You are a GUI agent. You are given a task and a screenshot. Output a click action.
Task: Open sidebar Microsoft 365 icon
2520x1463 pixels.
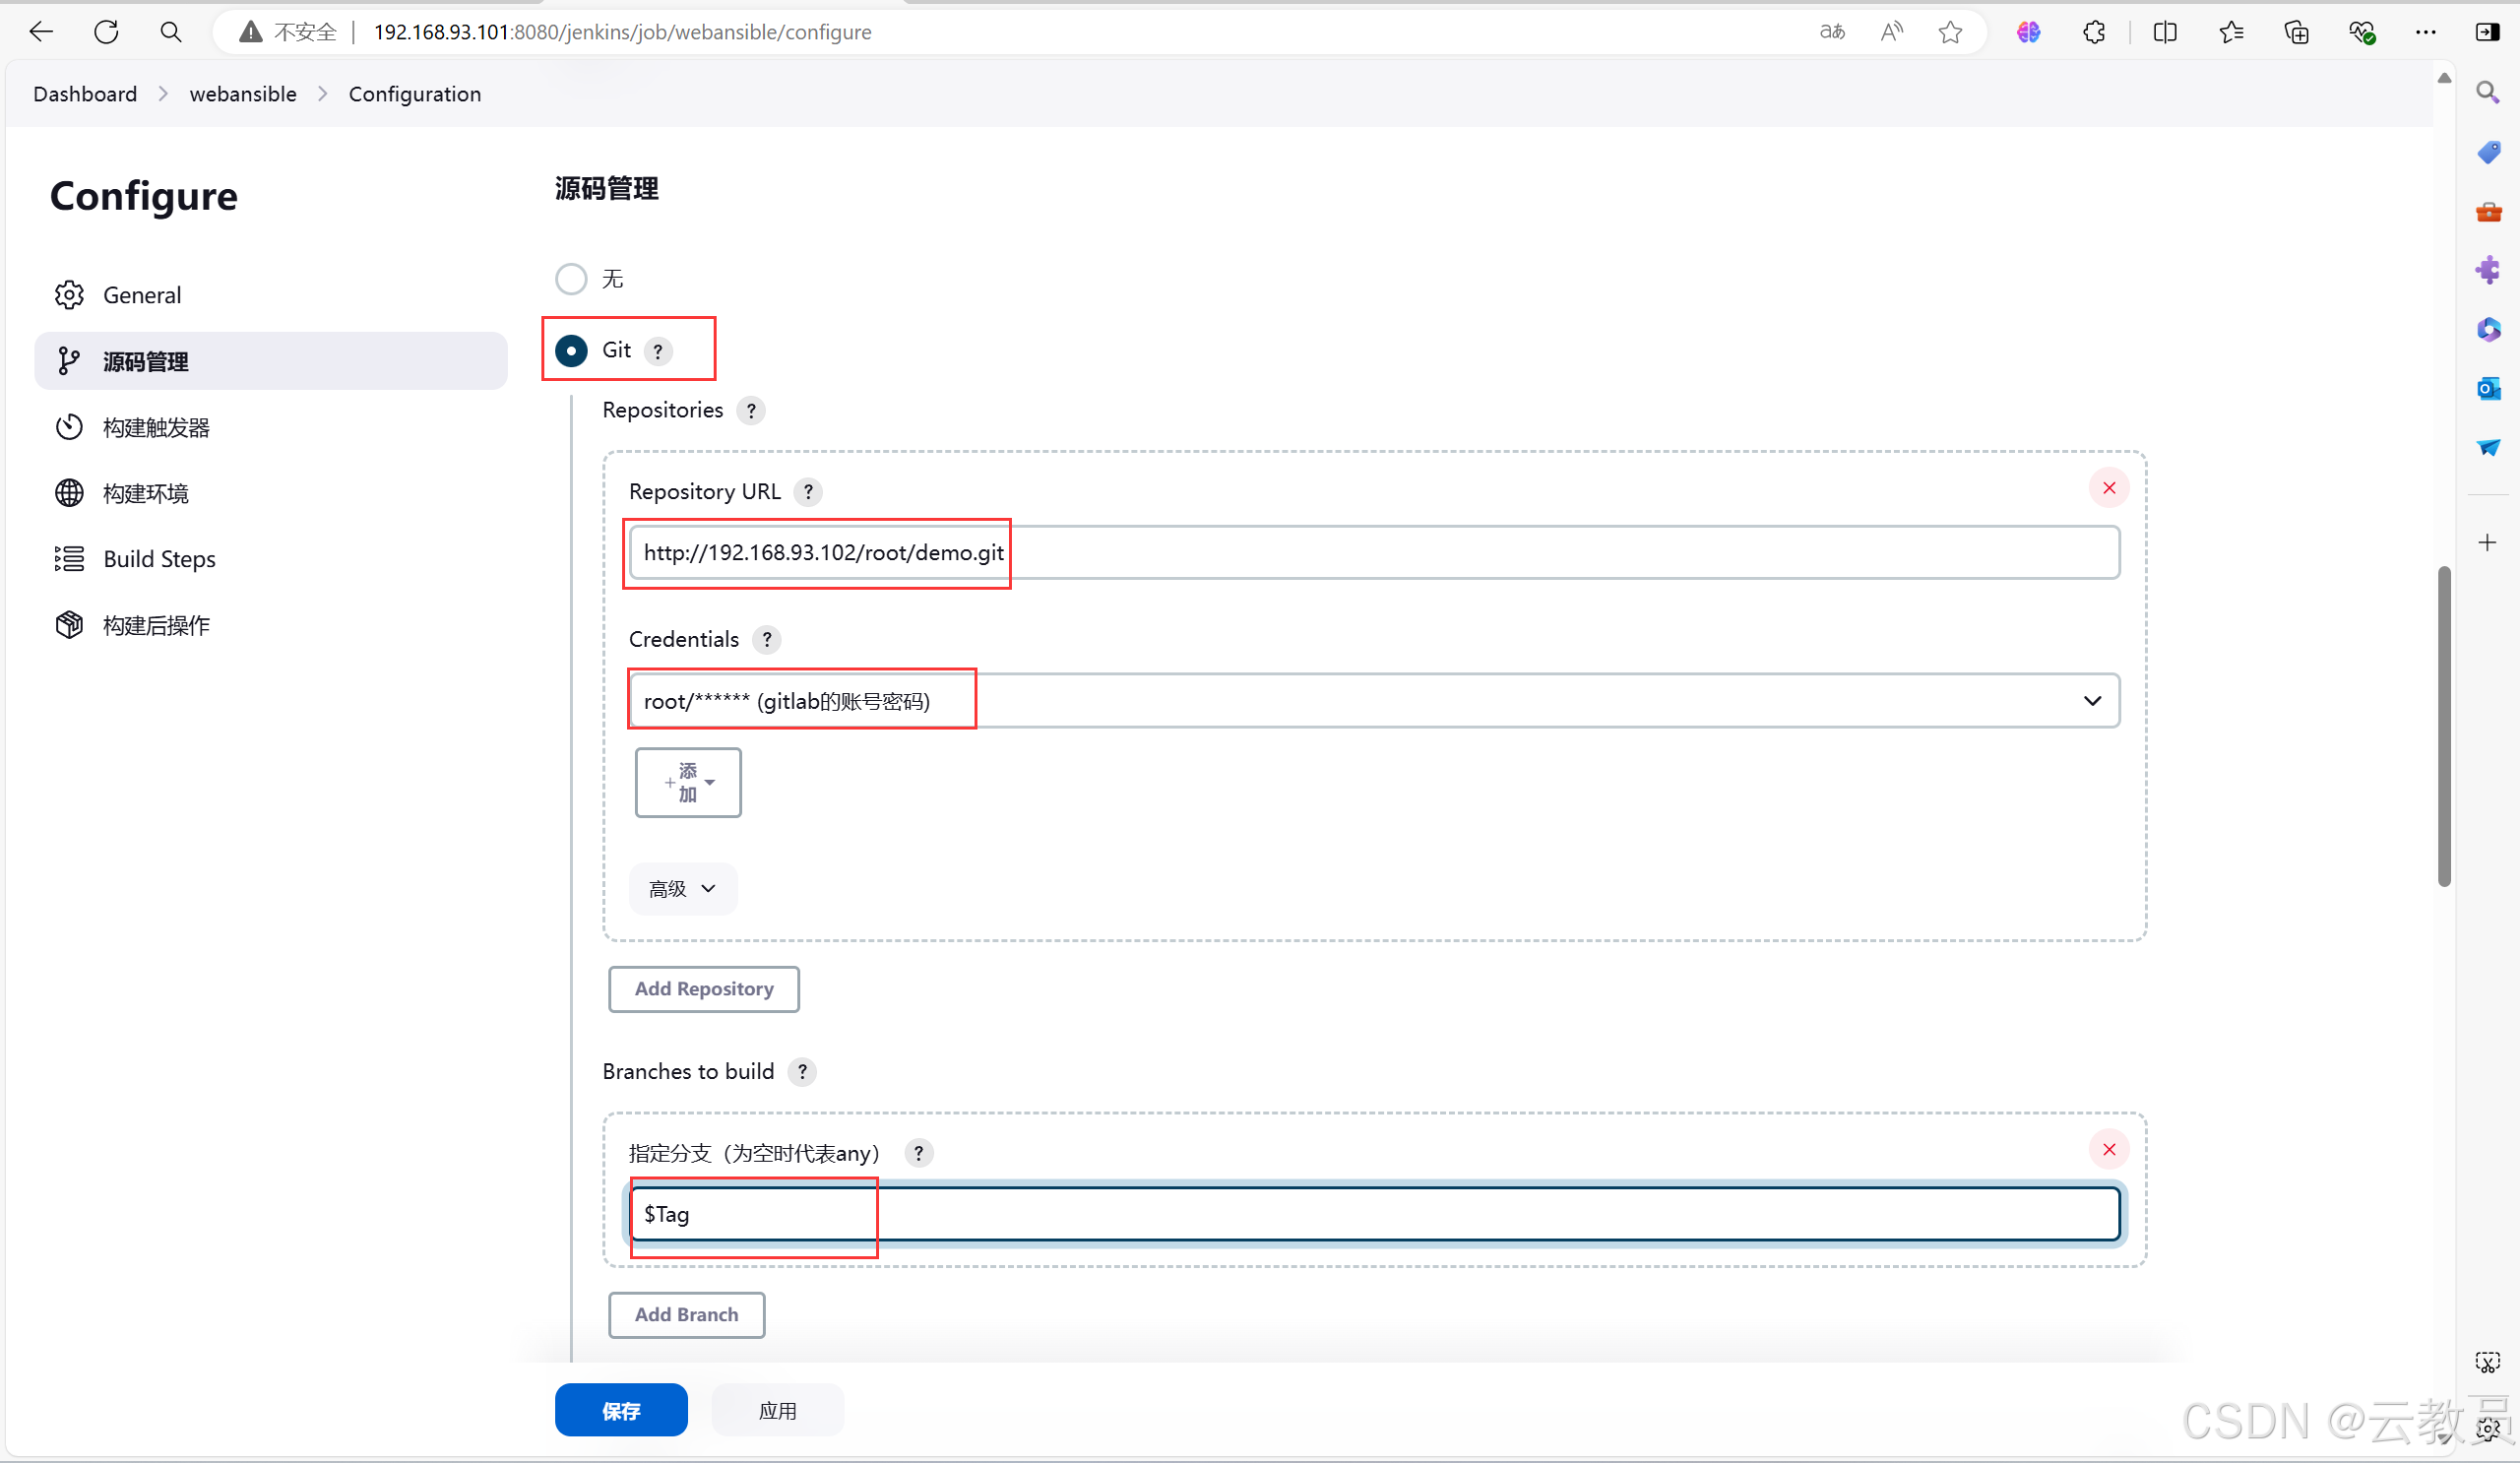click(x=2488, y=329)
